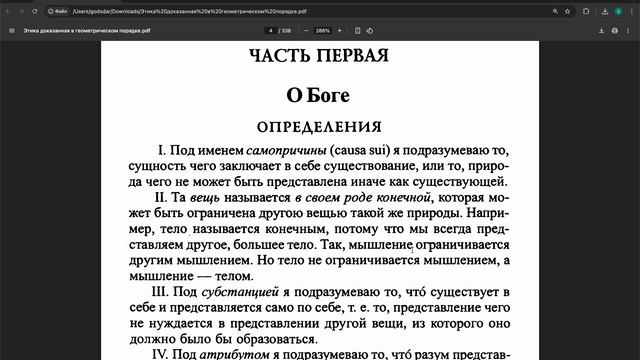
Task: Click the ОПРЕДЕЛЕНИЯ heading
Action: coord(319,127)
